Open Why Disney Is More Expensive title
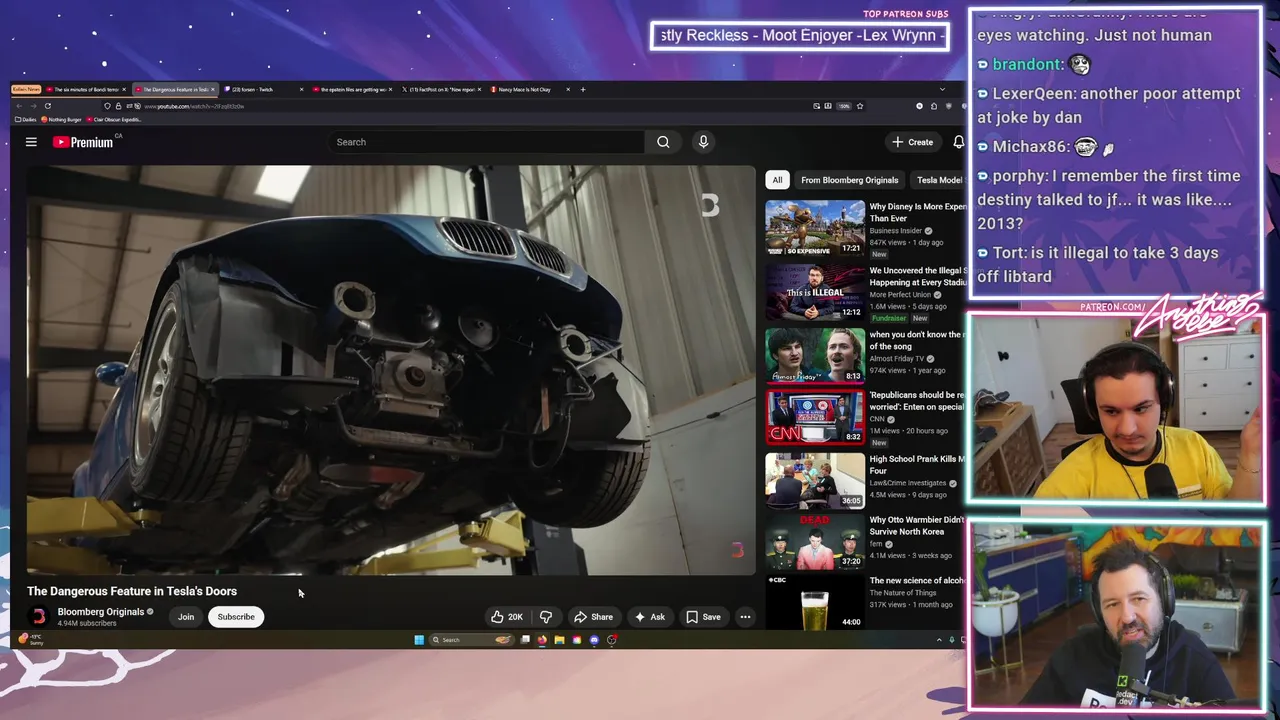 click(918, 212)
